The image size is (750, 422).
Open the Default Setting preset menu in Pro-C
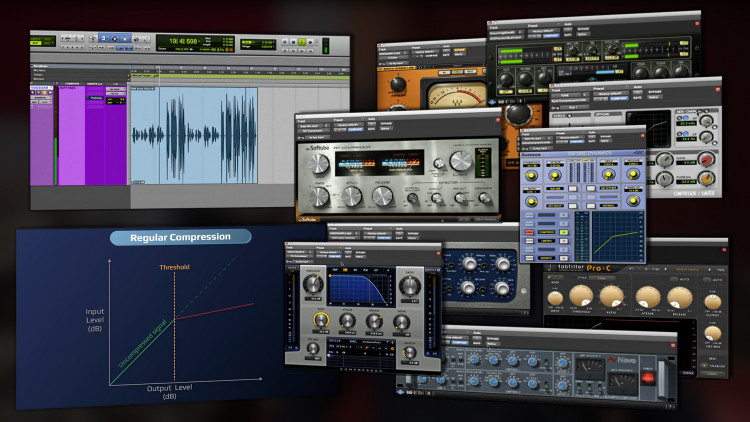(687, 270)
